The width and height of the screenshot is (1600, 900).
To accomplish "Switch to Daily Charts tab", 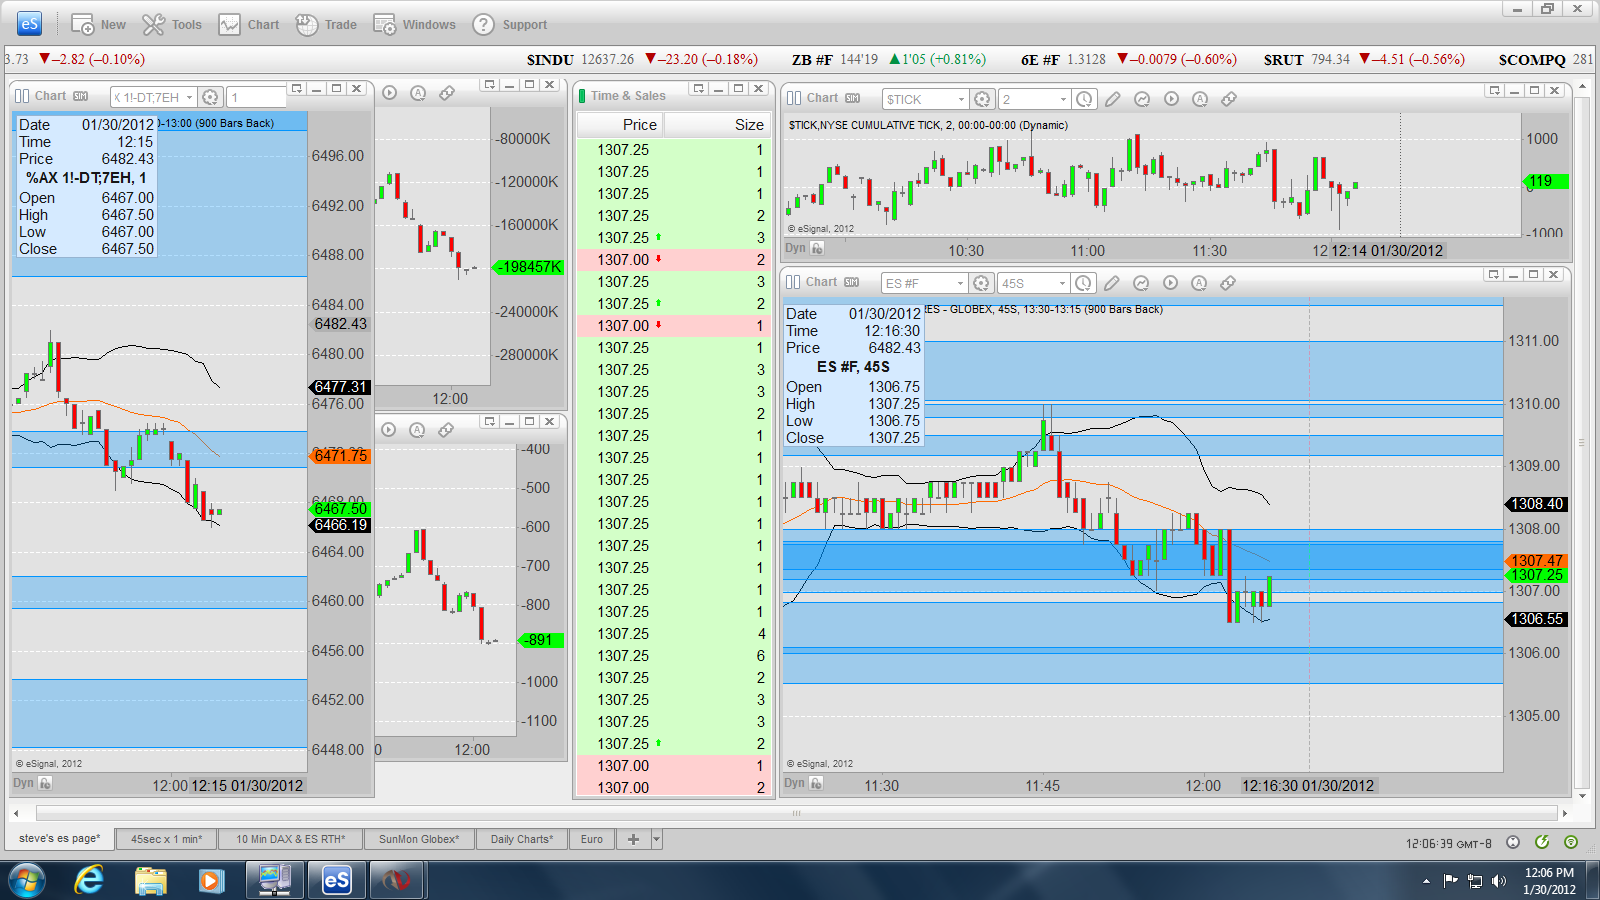I will tap(522, 839).
